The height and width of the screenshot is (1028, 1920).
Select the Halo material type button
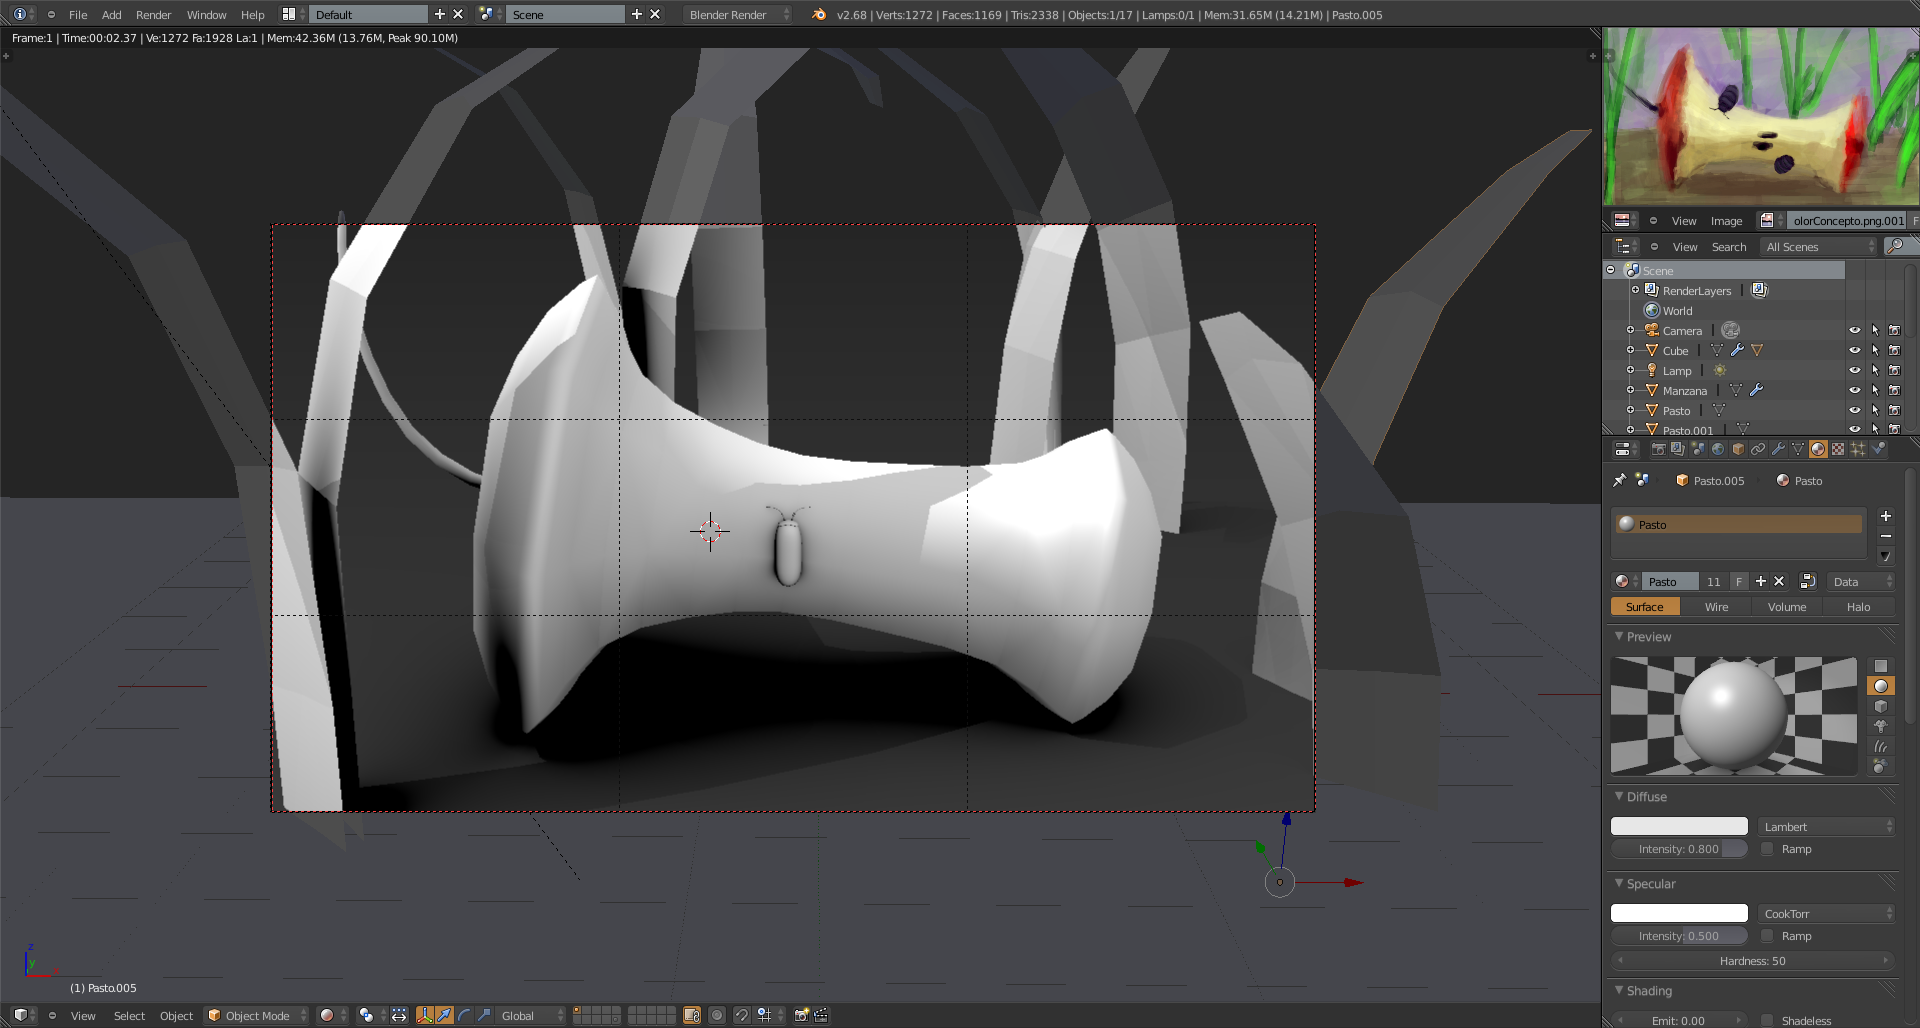click(1858, 607)
